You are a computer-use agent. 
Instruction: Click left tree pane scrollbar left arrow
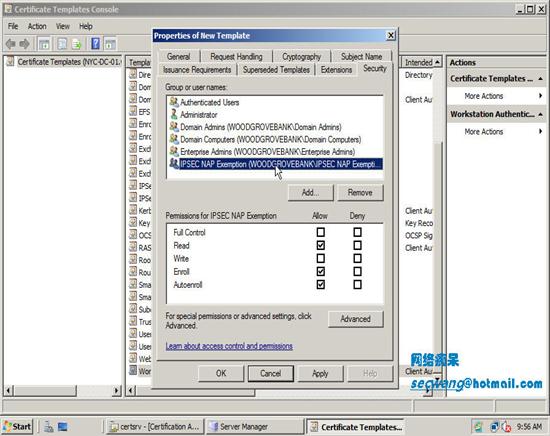pos(9,390)
